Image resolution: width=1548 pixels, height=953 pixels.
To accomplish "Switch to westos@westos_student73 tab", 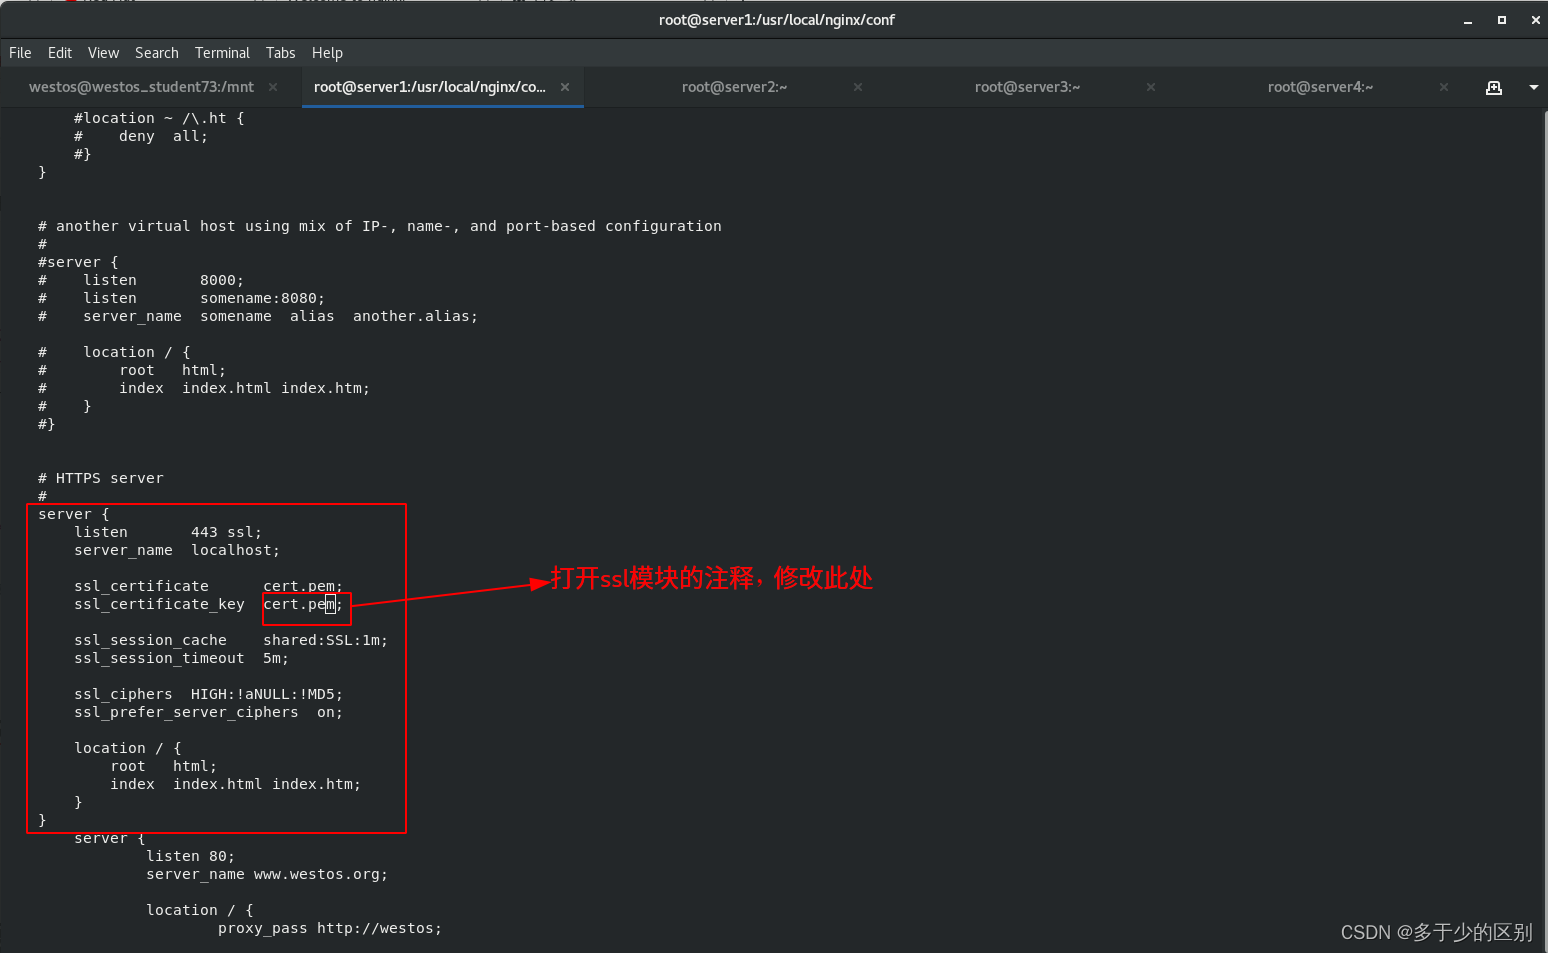I will pyautogui.click(x=141, y=87).
